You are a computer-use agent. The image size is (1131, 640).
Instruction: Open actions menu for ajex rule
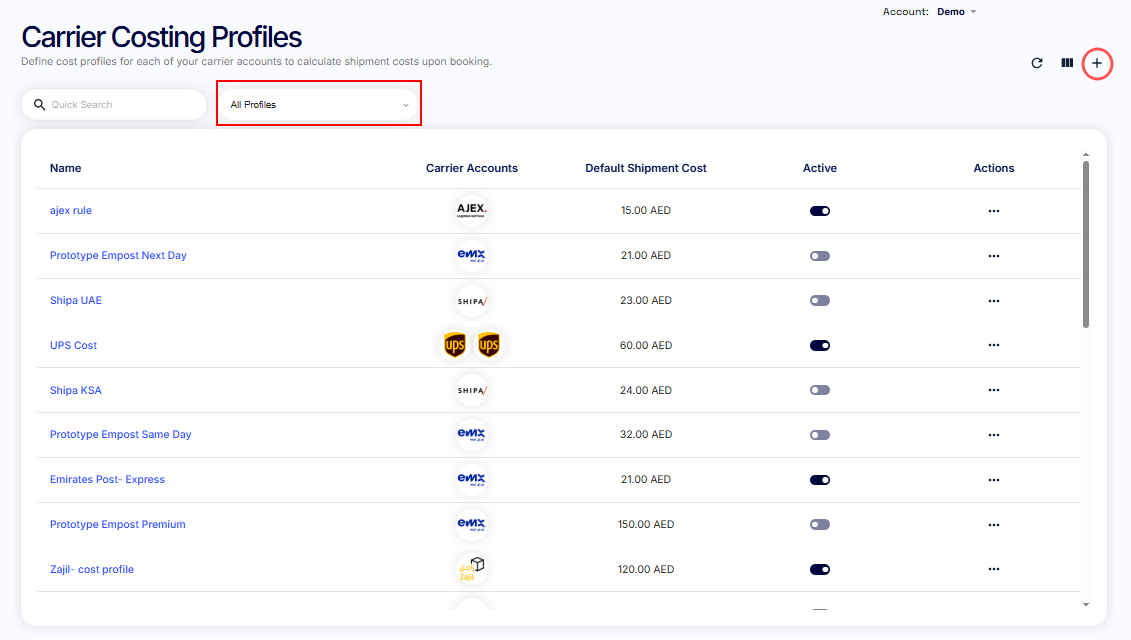pos(993,211)
